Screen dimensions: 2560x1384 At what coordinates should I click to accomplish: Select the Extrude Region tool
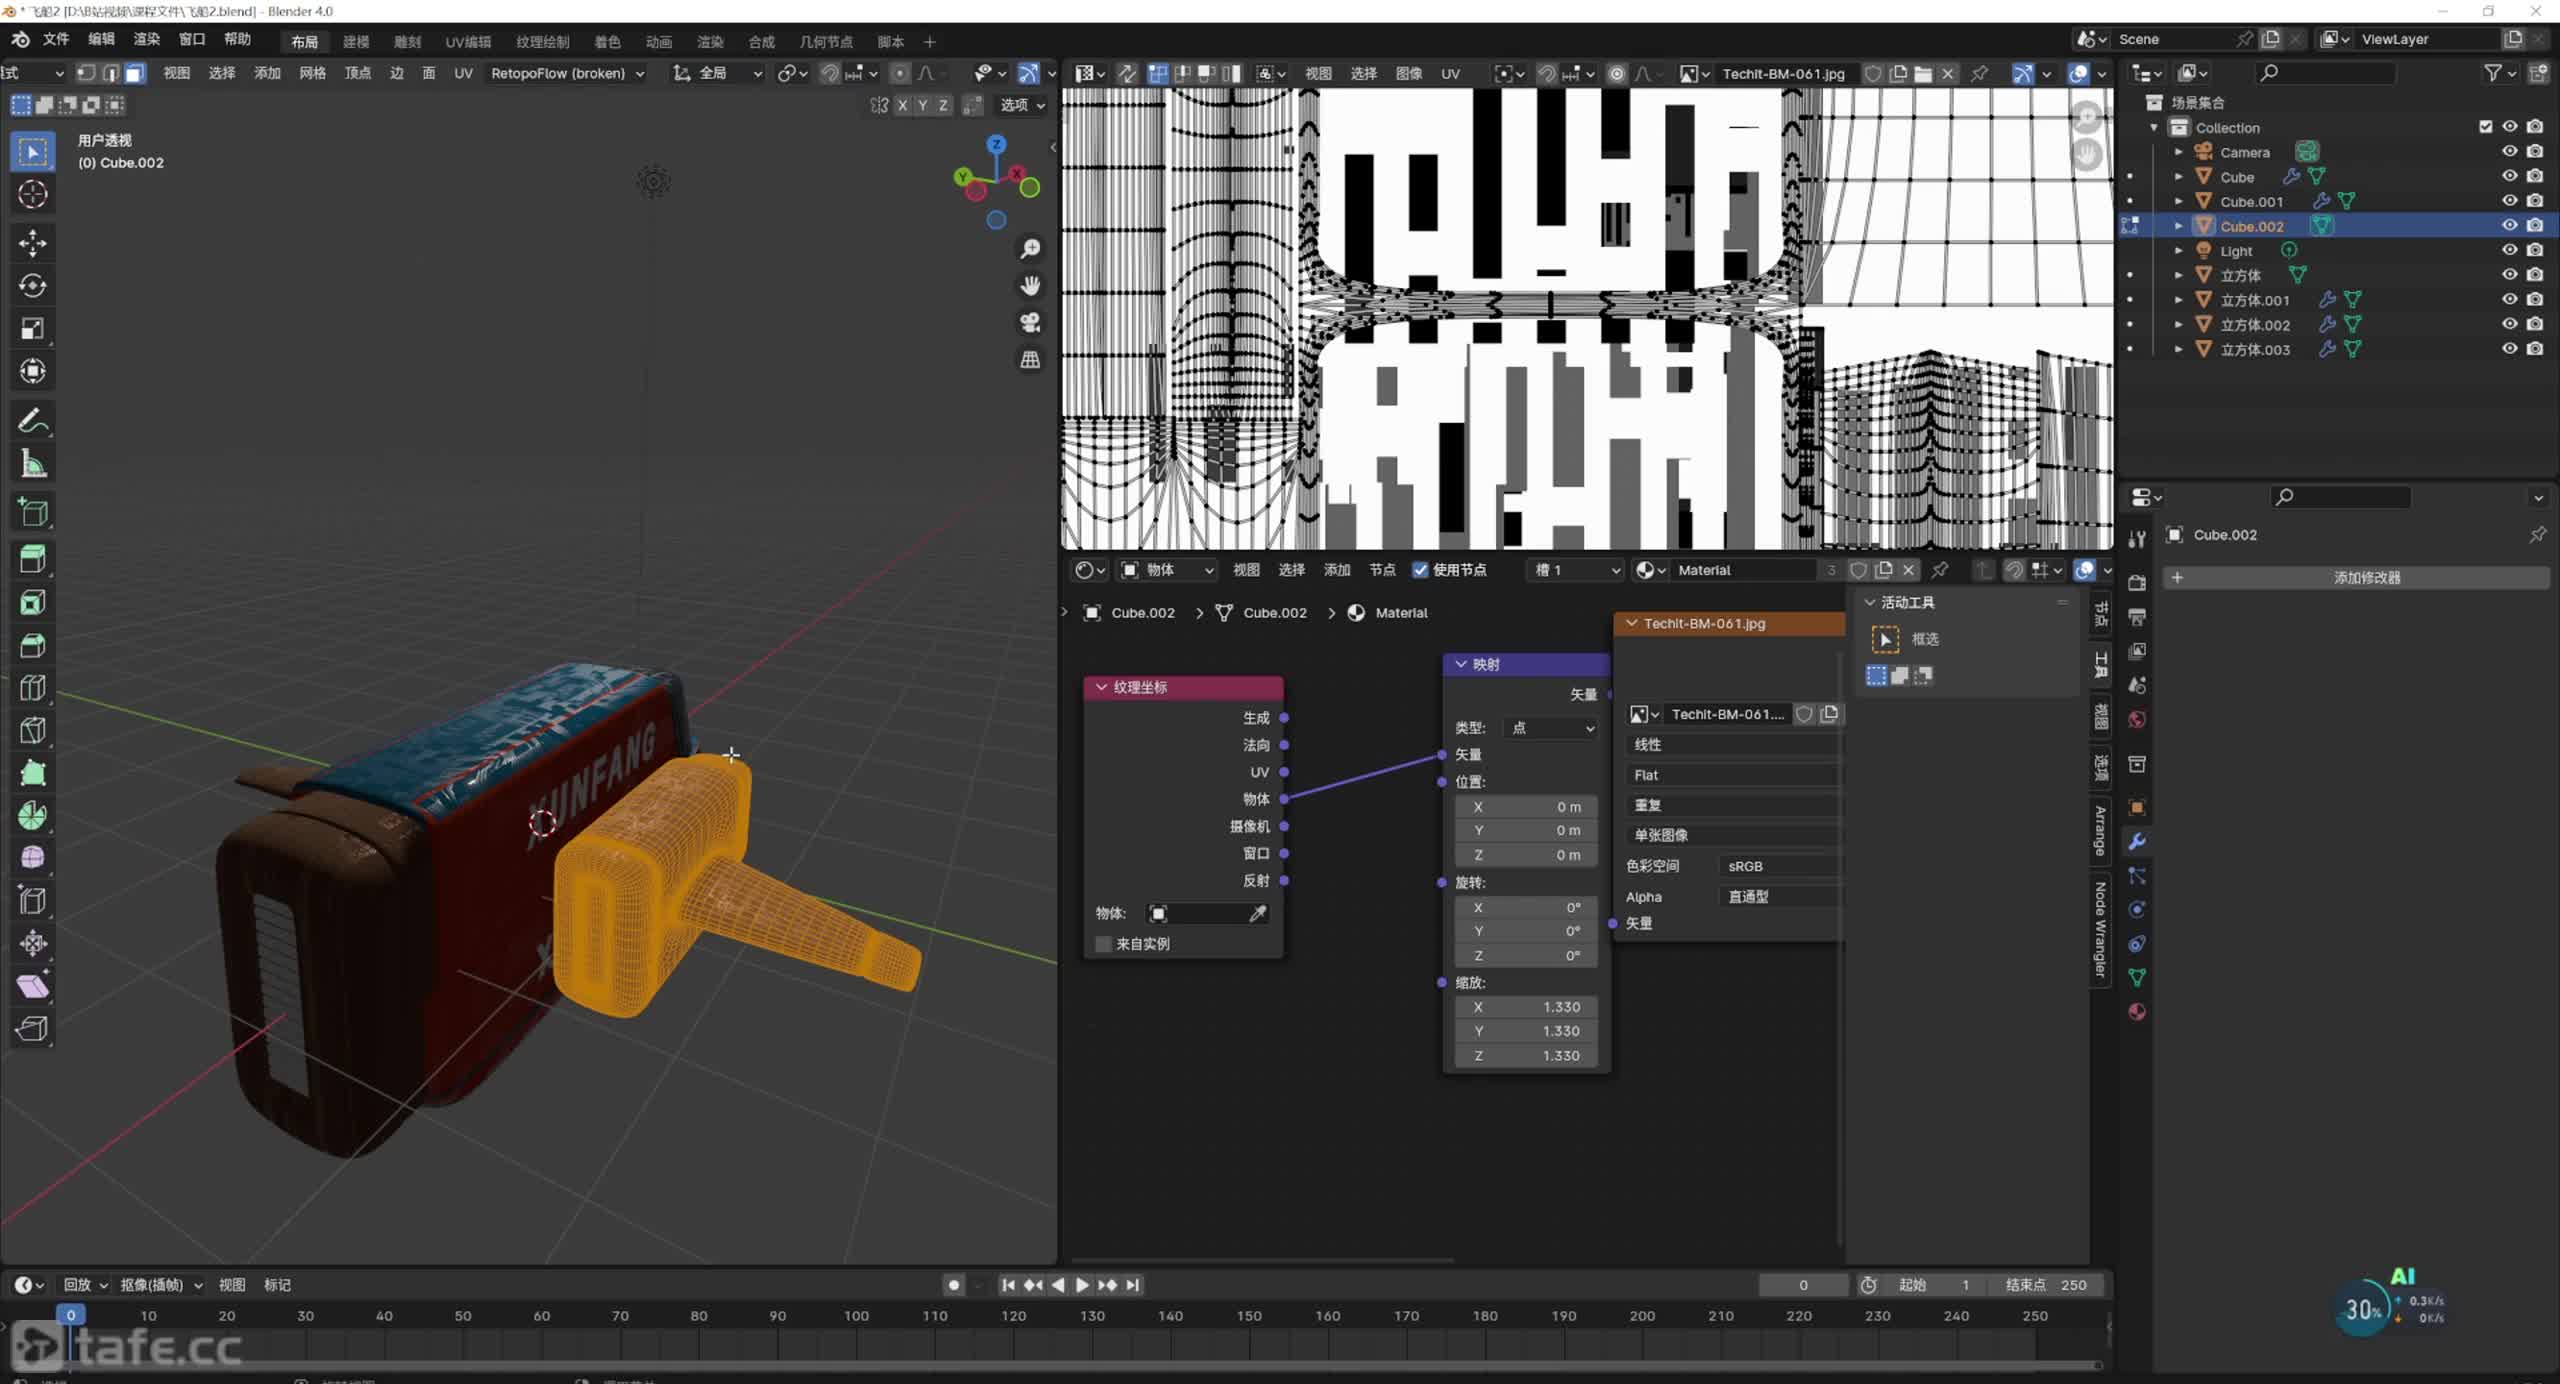32,559
